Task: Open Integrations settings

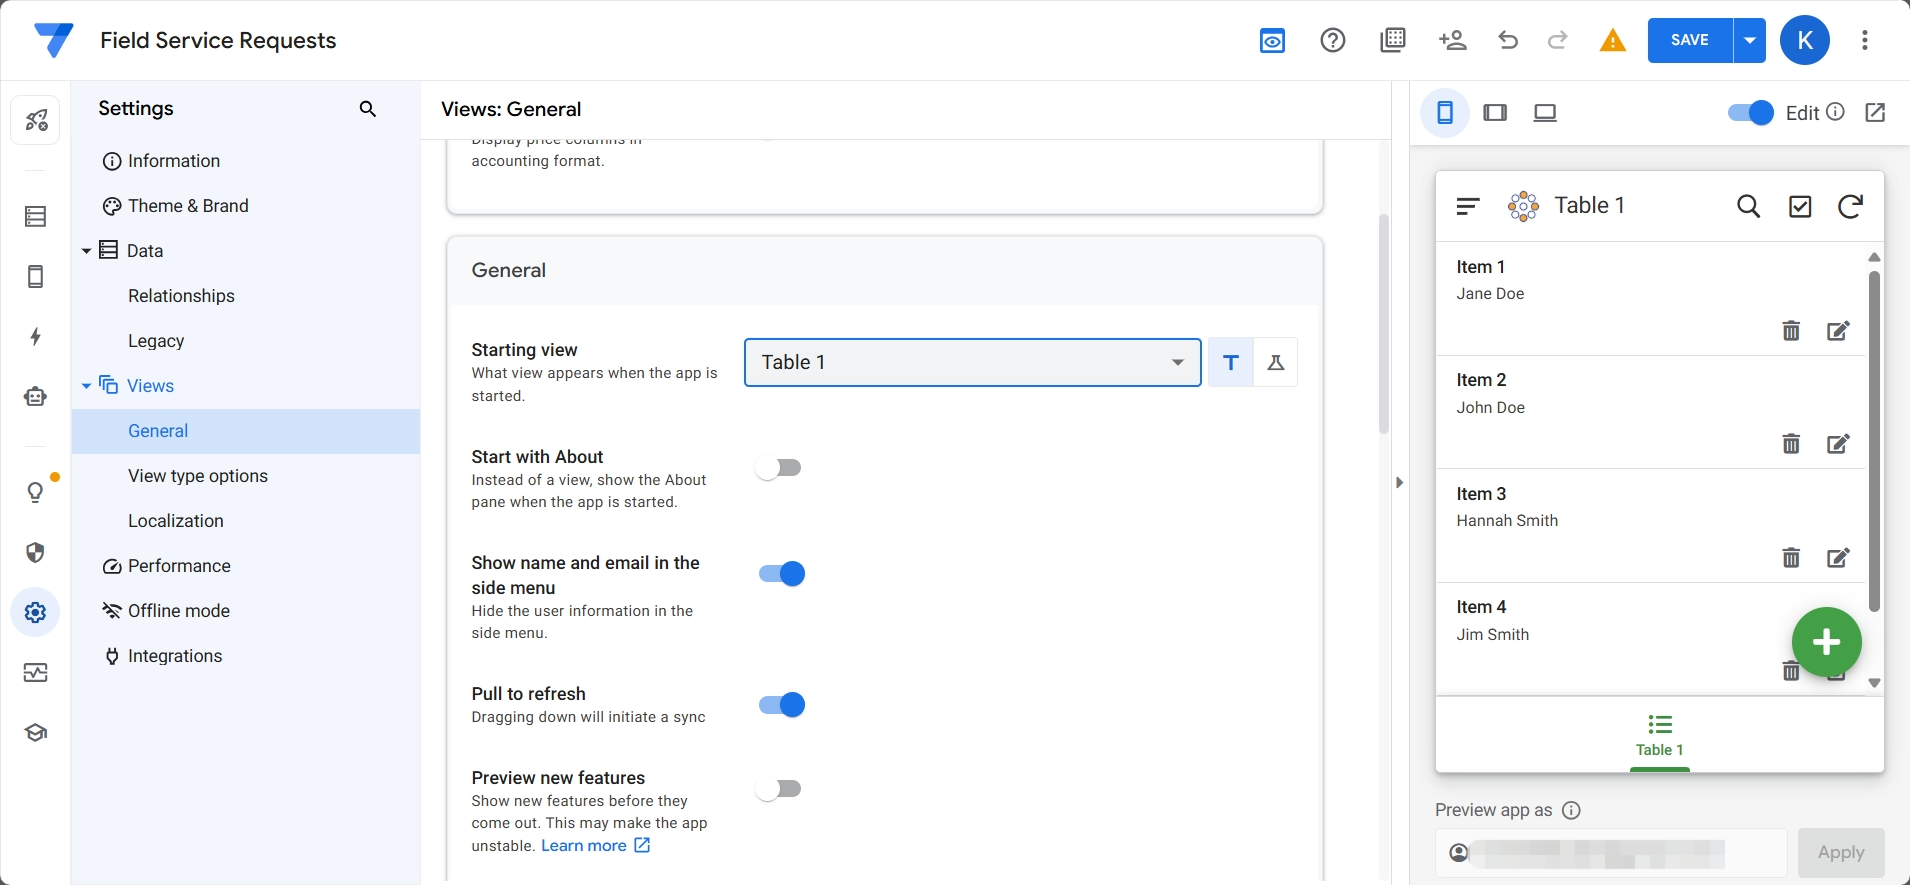Action: (246, 656)
